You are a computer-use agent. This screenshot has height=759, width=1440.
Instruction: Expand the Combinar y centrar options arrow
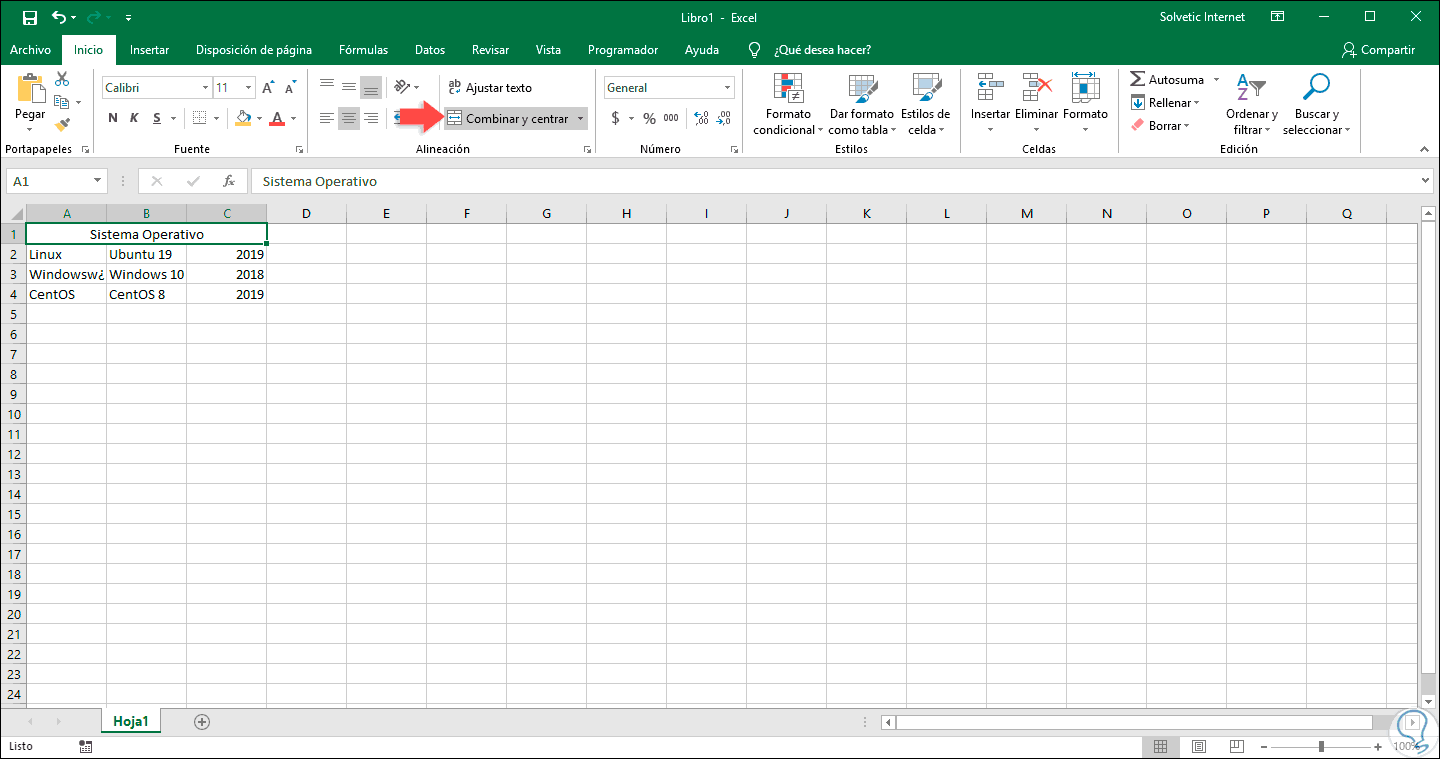click(x=580, y=118)
